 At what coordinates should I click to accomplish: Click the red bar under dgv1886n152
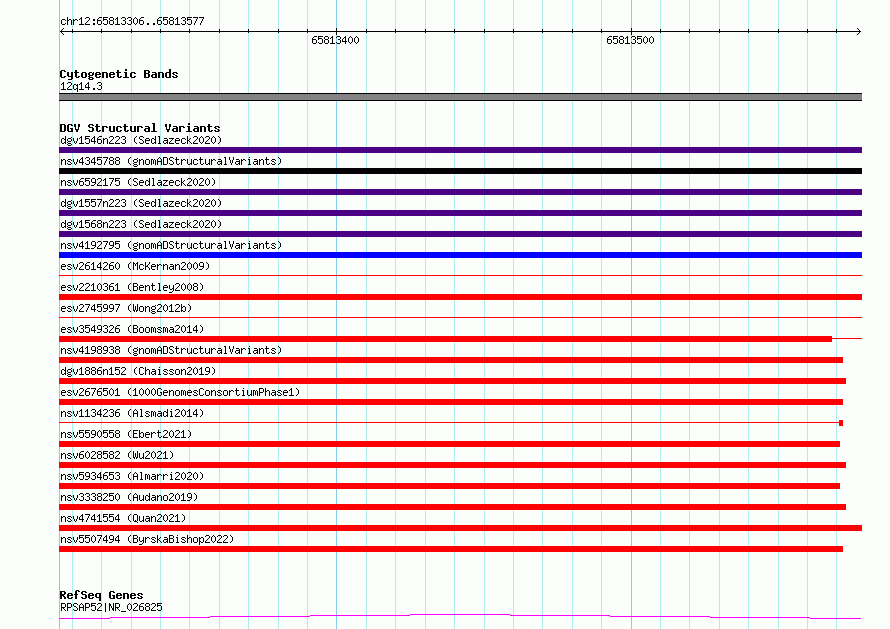[452, 381]
